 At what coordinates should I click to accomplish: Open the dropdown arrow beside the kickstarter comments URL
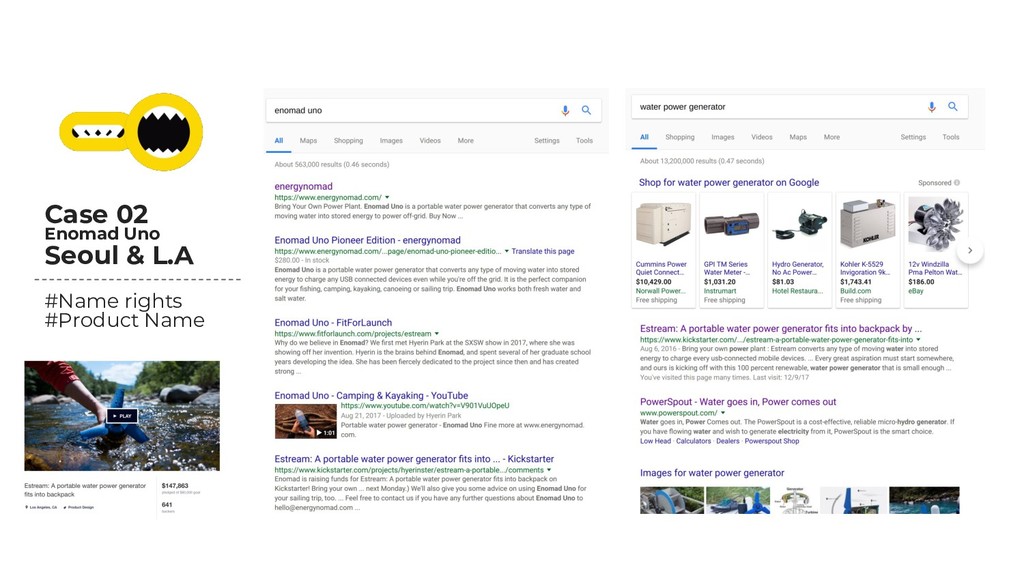tap(549, 470)
